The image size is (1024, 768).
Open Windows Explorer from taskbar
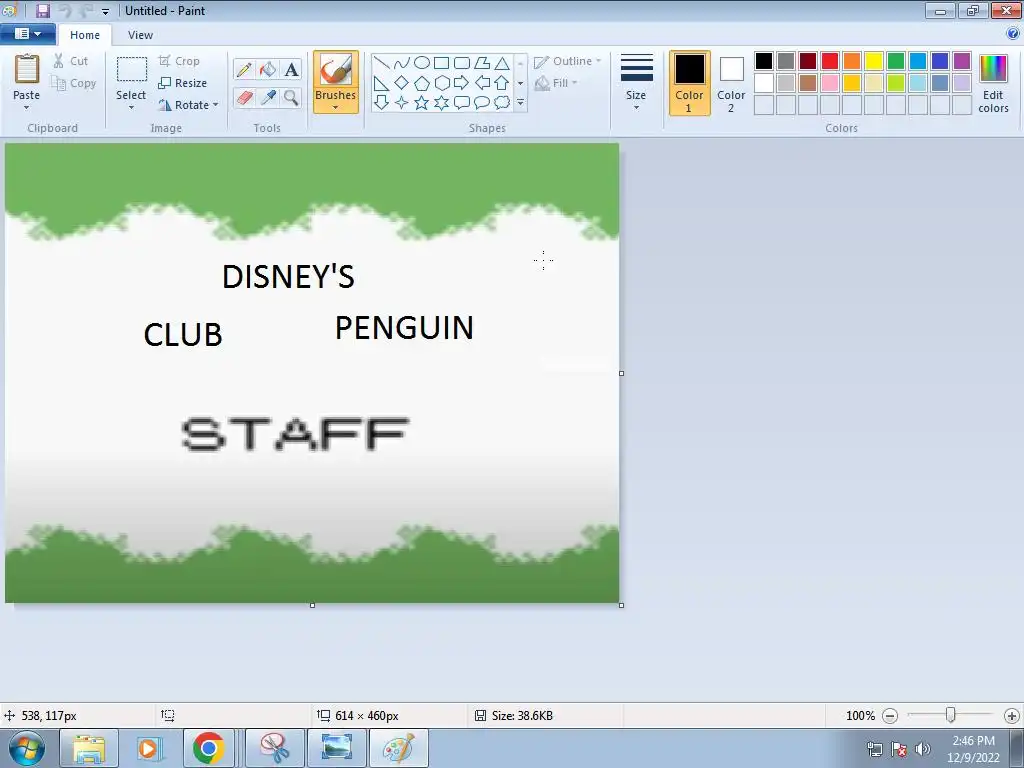[x=89, y=748]
